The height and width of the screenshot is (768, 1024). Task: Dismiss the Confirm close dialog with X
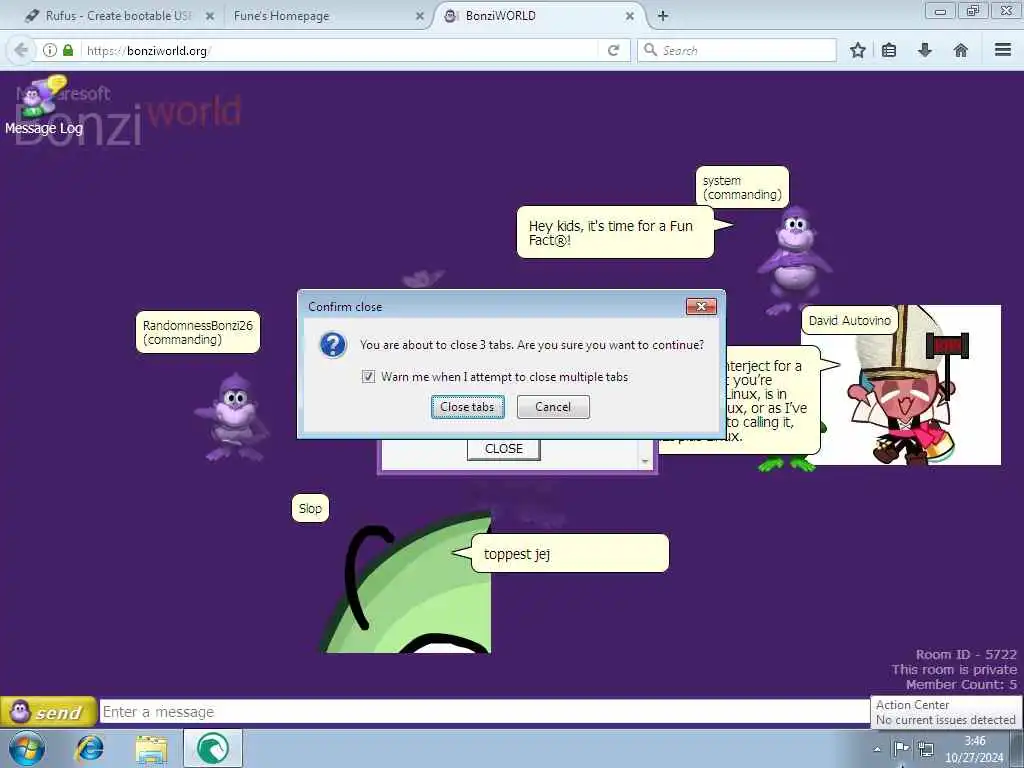click(701, 306)
